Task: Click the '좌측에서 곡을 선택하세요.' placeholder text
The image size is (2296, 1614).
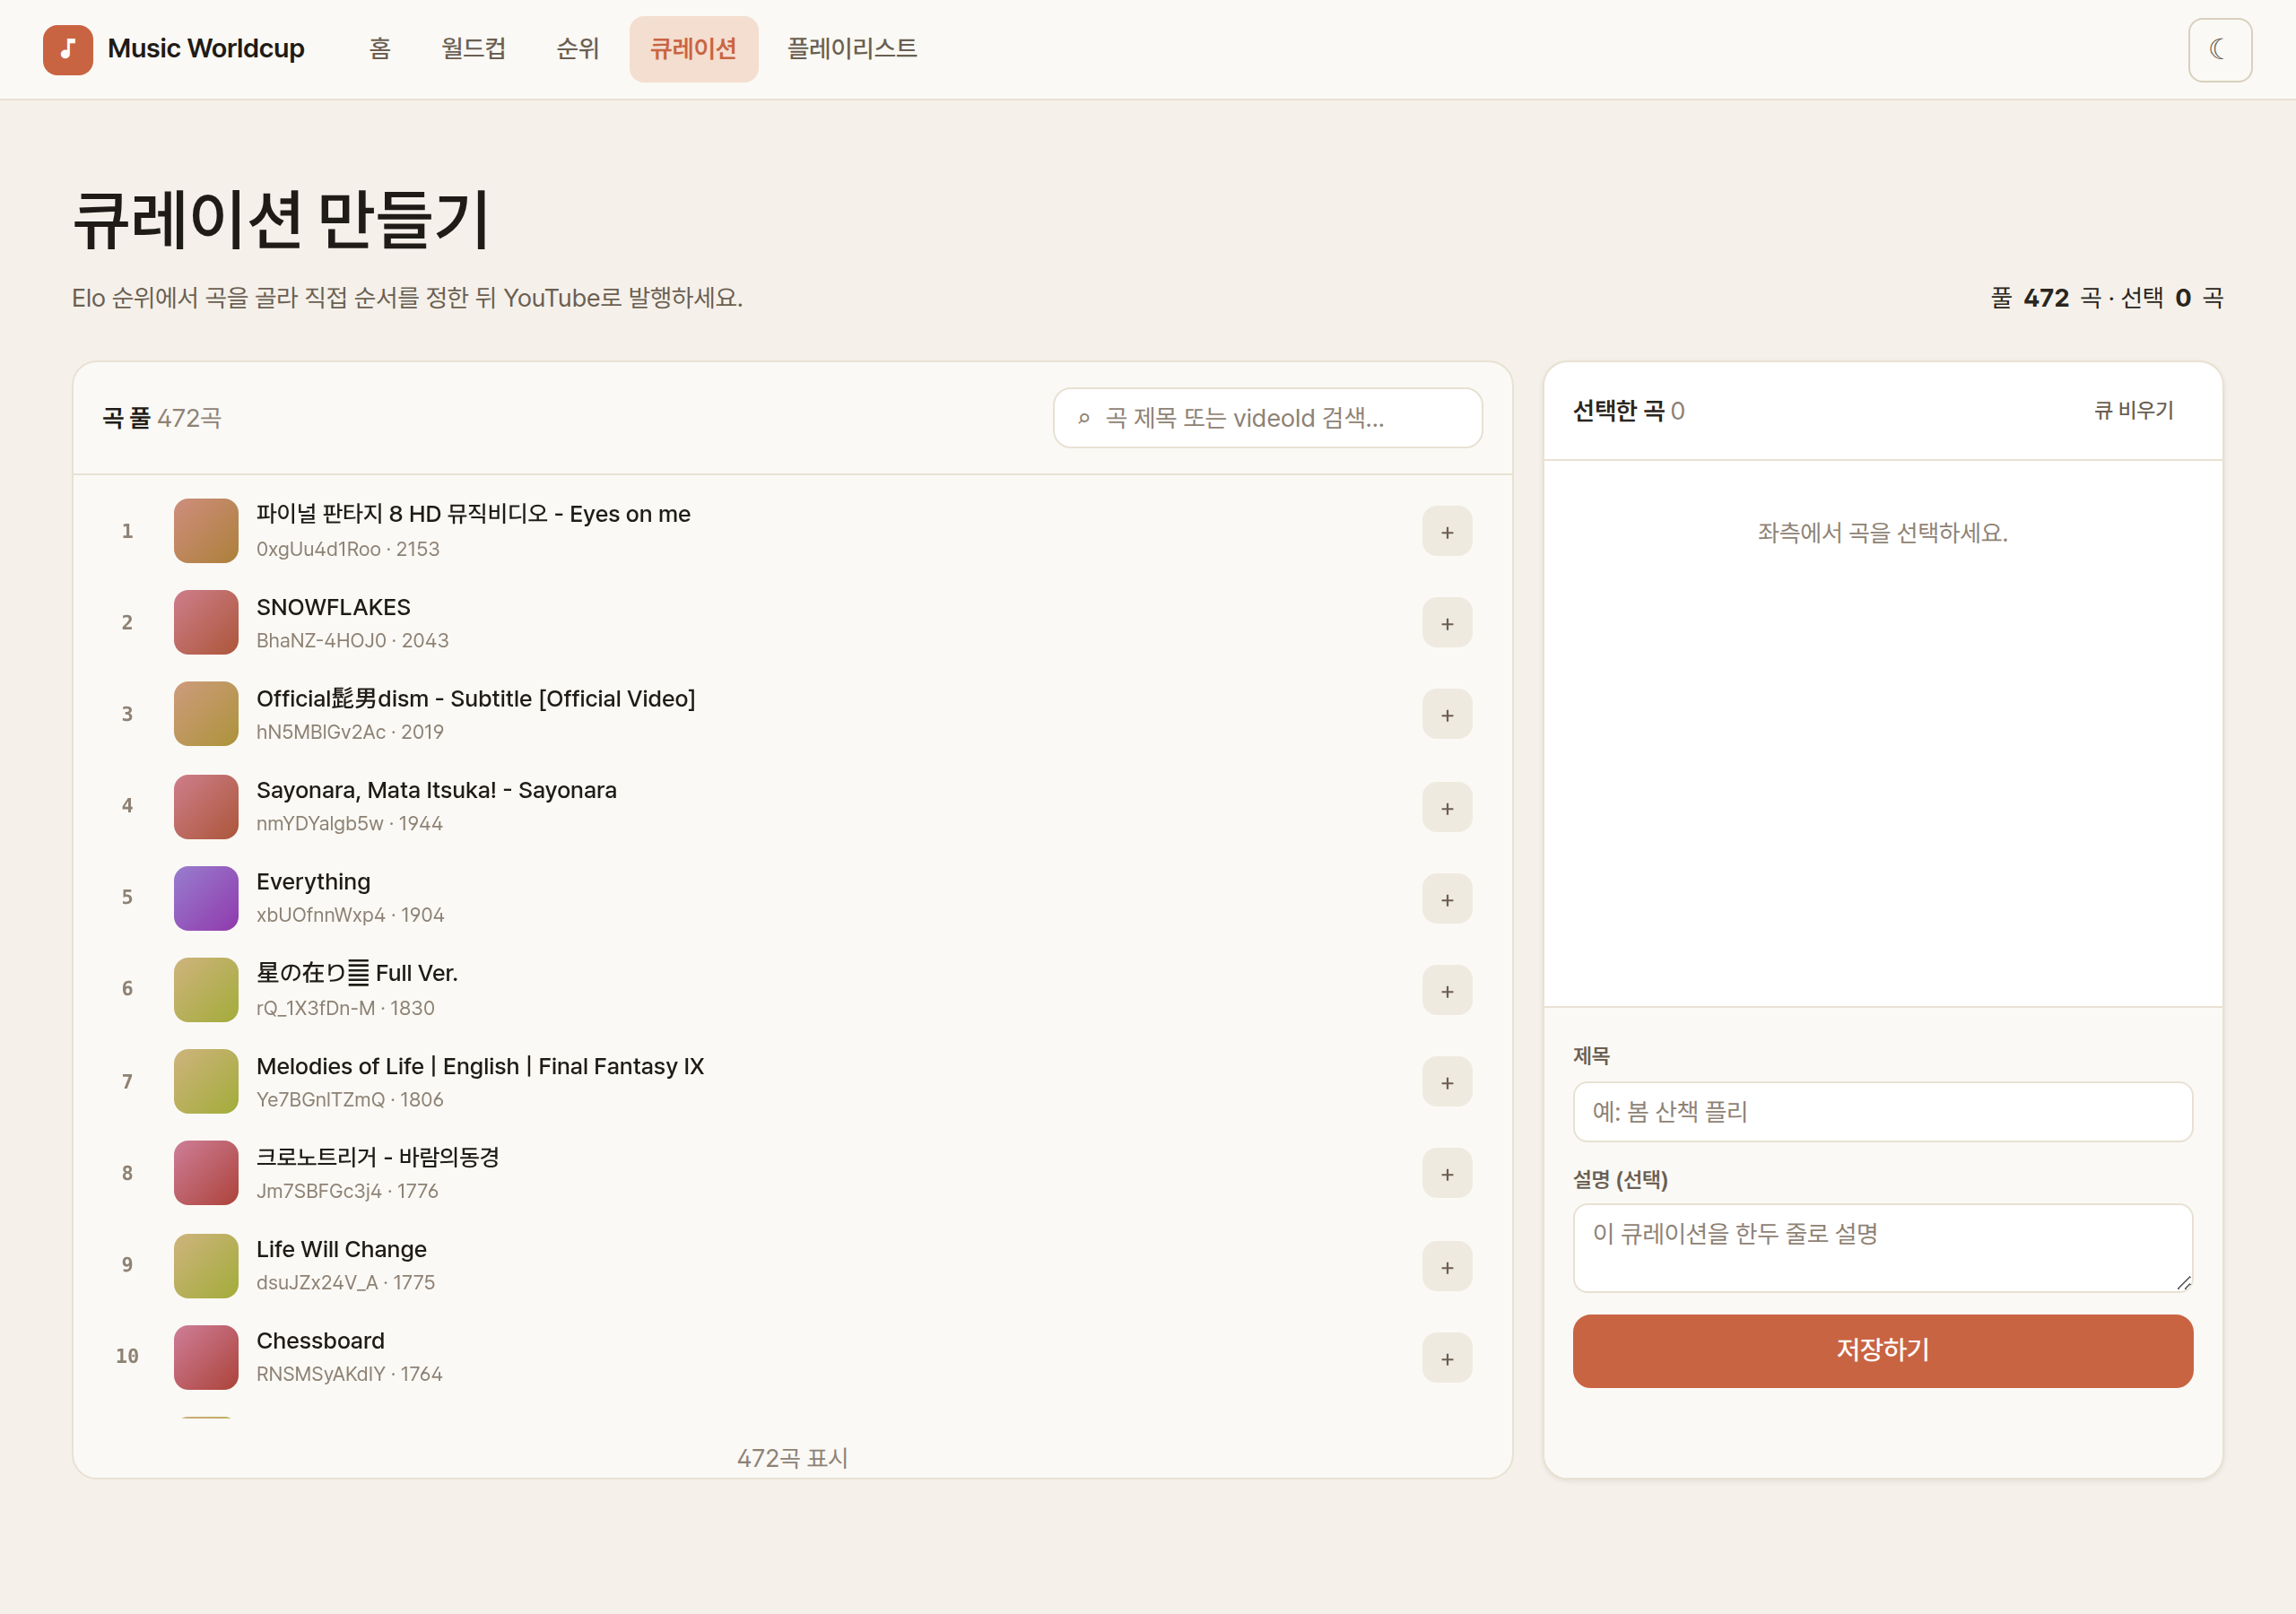Action: 1882,533
